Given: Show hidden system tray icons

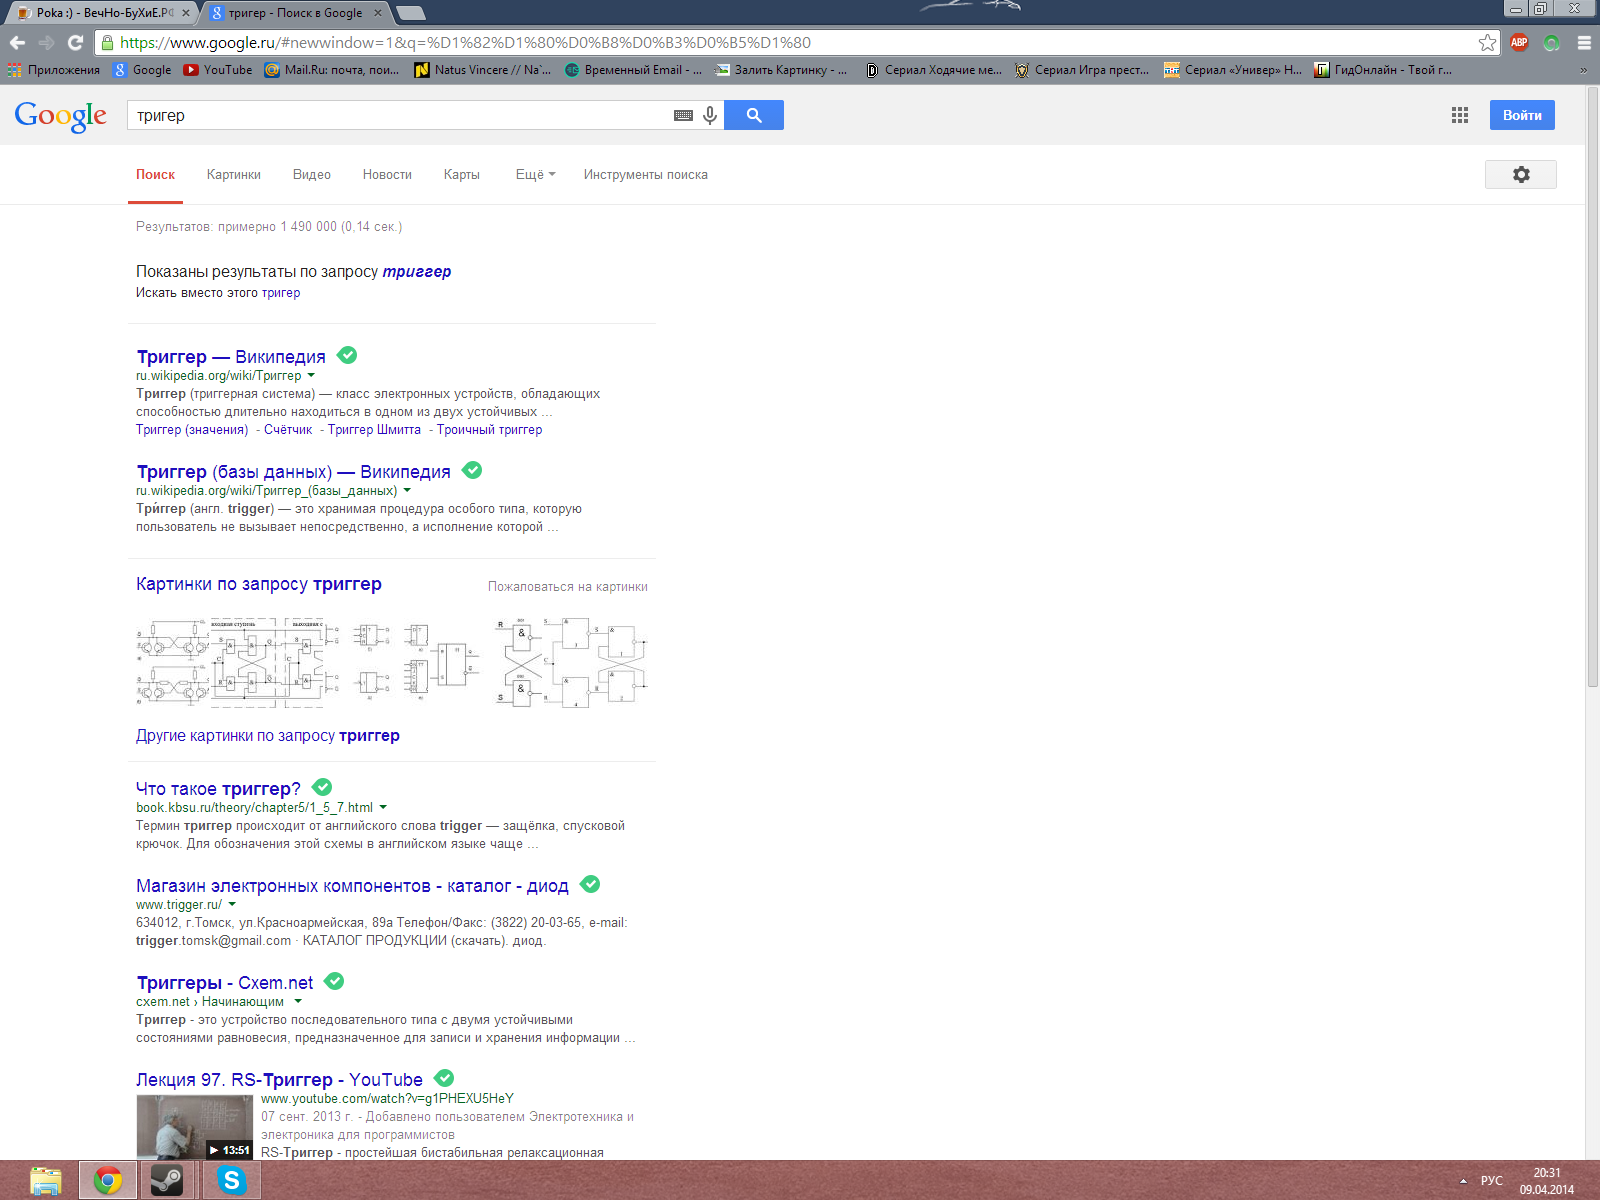Looking at the screenshot, I should 1463,1181.
